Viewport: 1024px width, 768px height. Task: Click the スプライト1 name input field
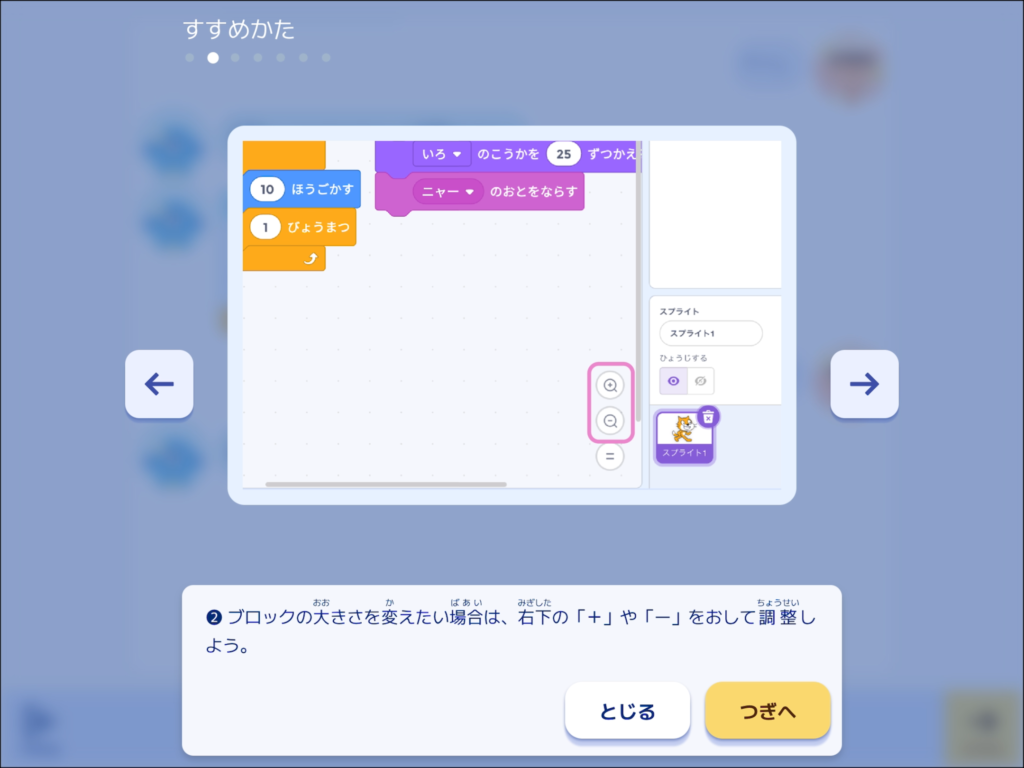[x=711, y=333]
